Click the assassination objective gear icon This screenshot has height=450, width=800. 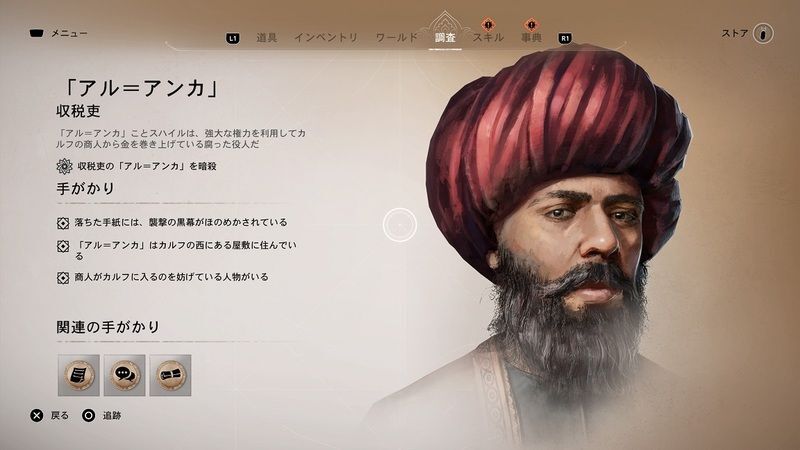point(64,166)
